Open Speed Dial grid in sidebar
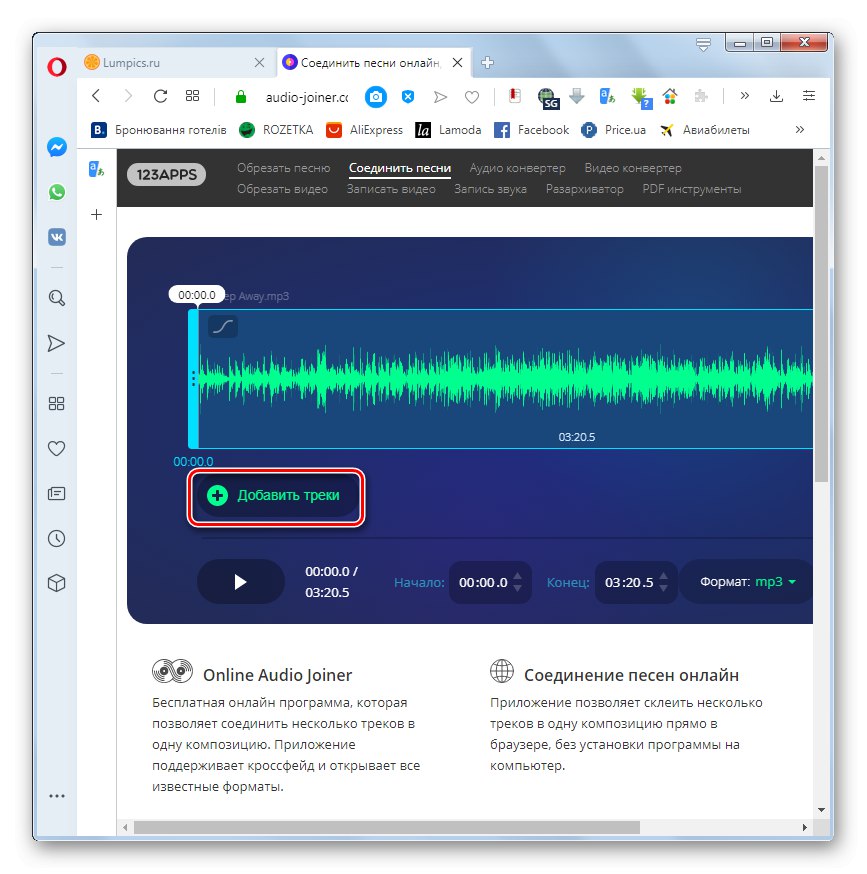Viewport: 867px width, 874px height. tap(56, 404)
